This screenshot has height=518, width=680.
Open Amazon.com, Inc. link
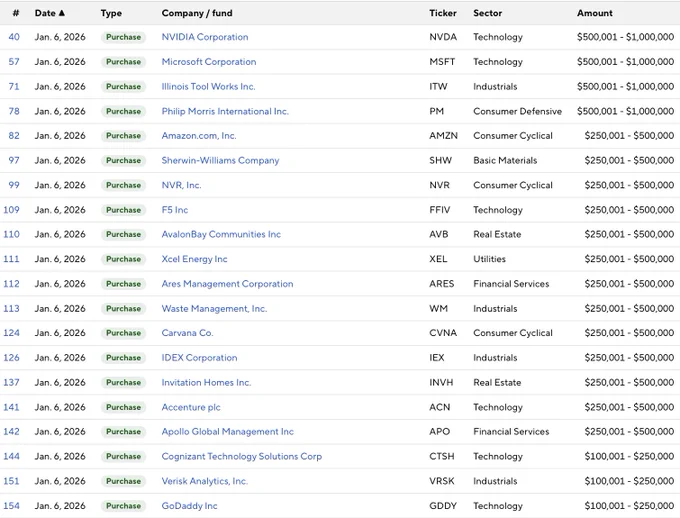199,135
